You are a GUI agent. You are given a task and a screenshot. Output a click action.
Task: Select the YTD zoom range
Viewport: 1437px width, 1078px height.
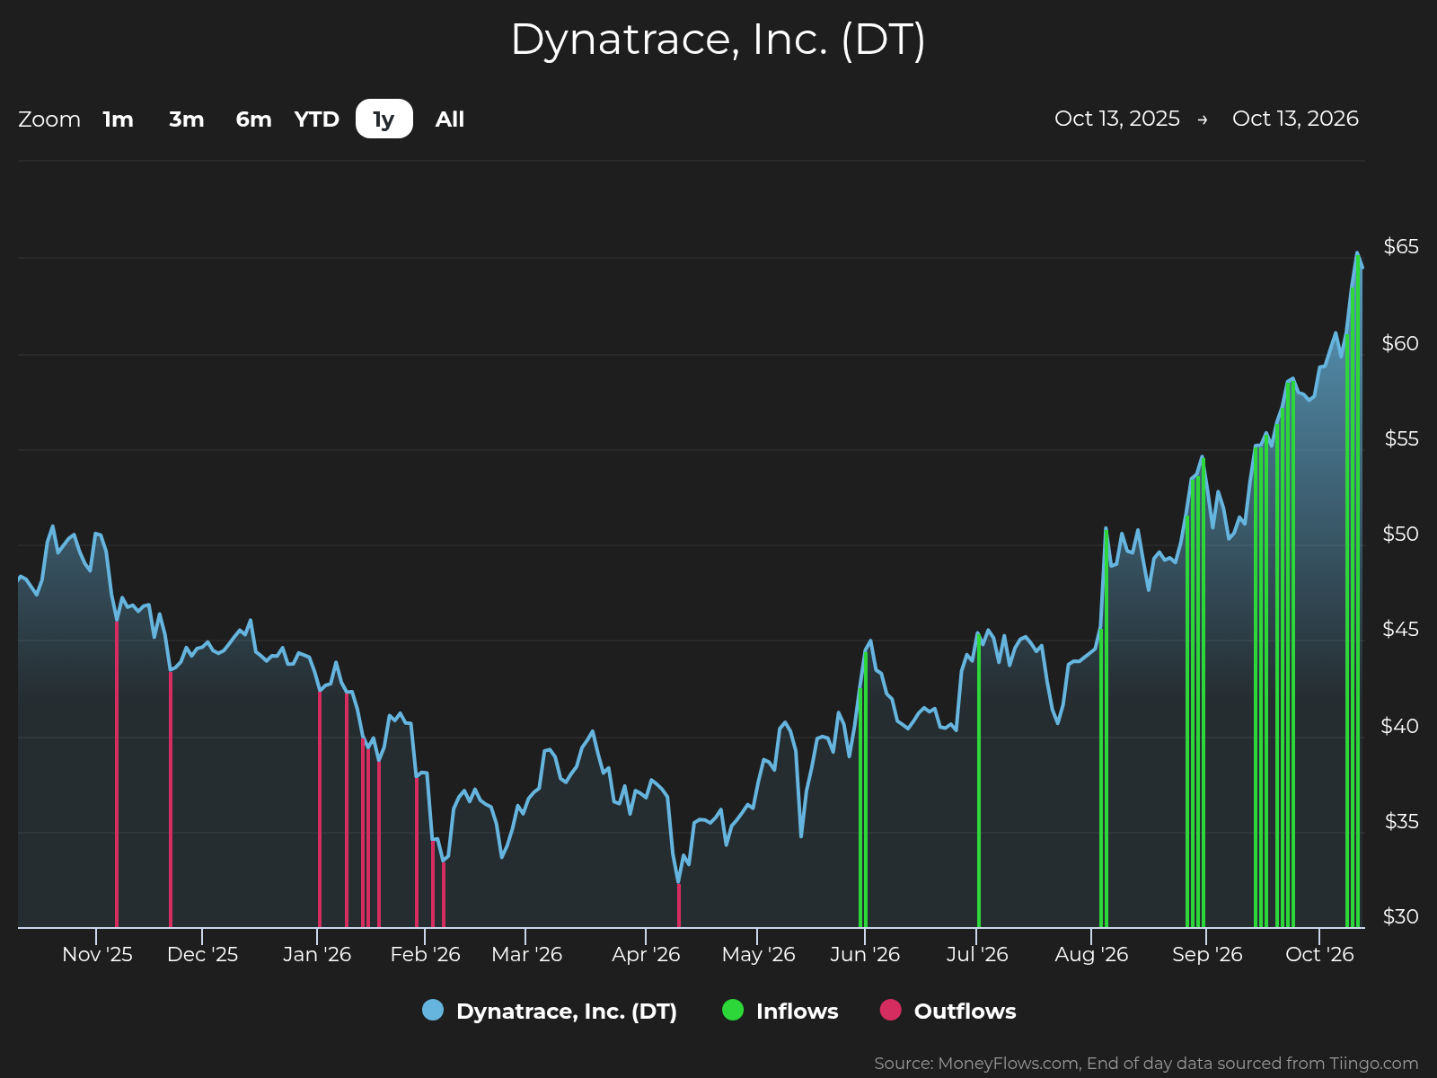point(317,119)
